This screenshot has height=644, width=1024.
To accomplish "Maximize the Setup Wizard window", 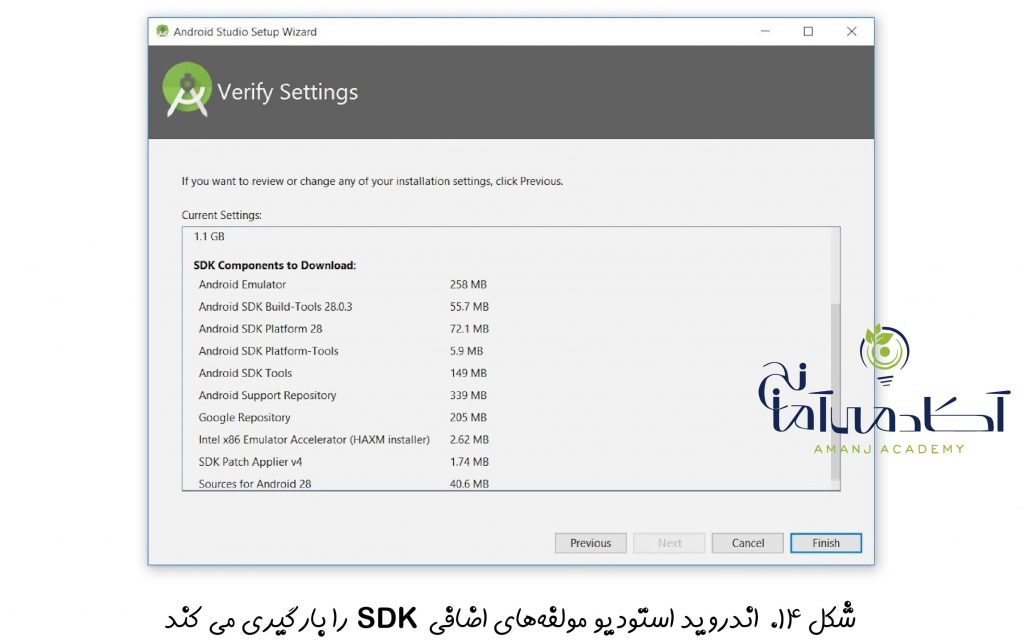I will tap(808, 31).
